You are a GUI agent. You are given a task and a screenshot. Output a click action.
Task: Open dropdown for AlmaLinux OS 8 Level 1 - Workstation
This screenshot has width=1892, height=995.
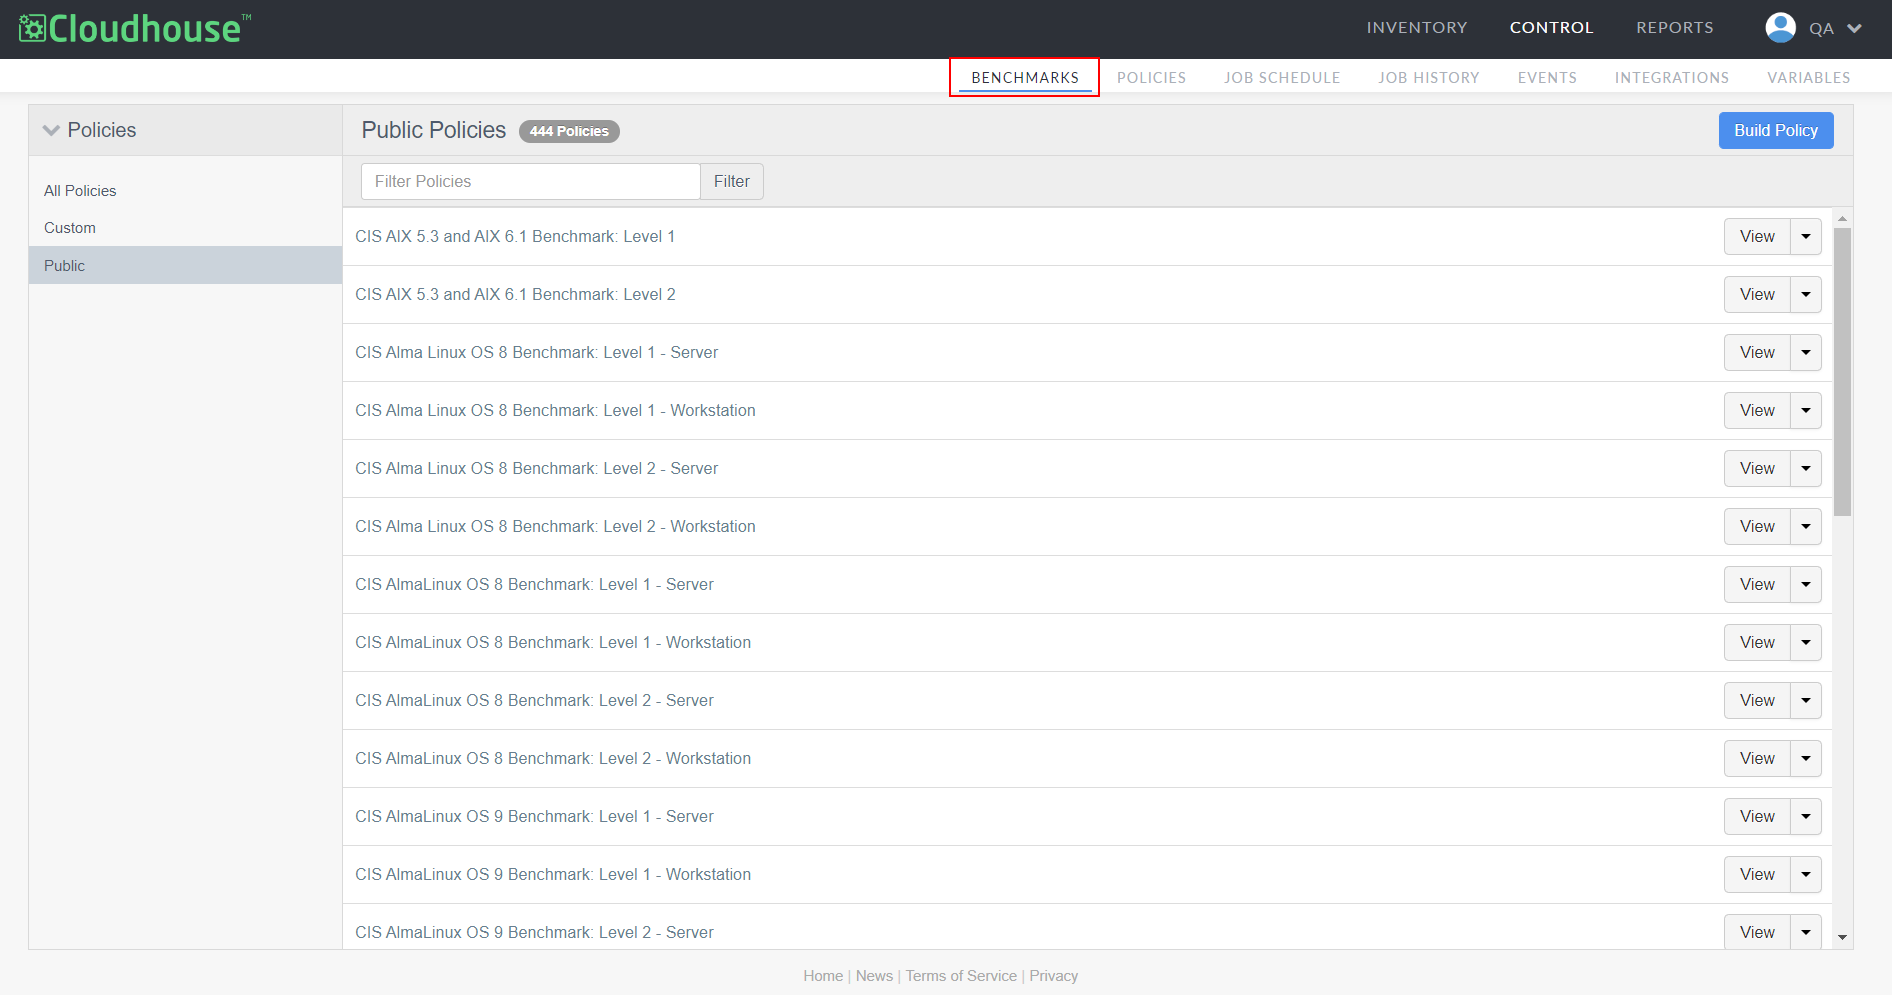(x=1805, y=643)
